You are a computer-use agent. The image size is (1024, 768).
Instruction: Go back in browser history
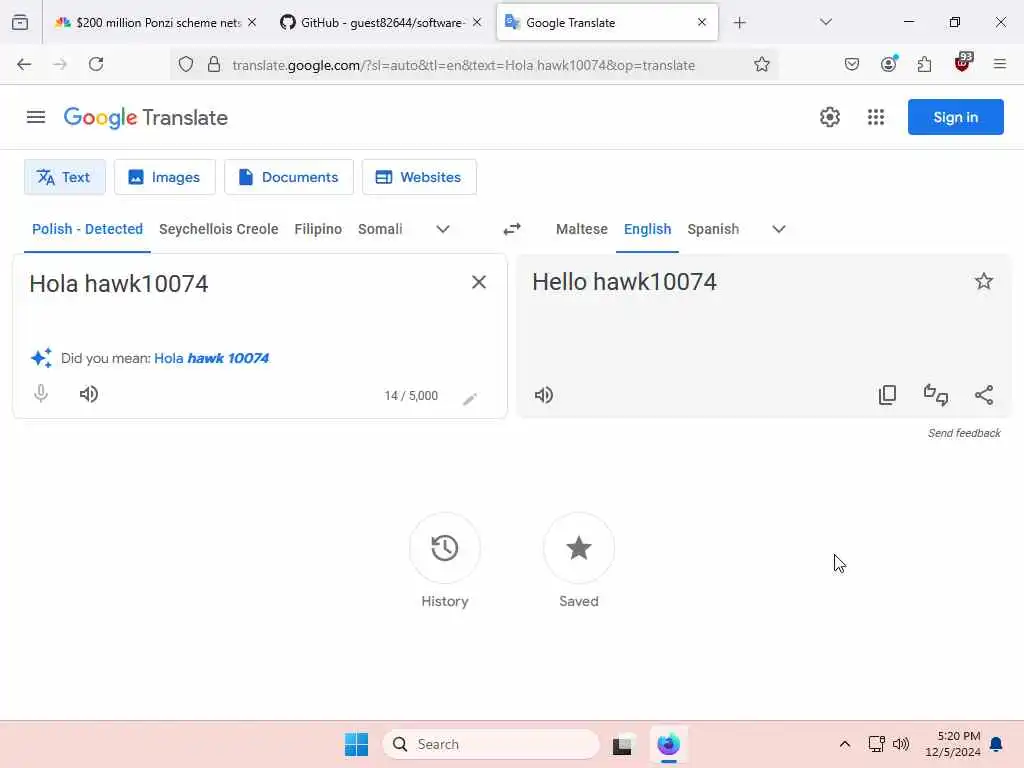point(24,64)
